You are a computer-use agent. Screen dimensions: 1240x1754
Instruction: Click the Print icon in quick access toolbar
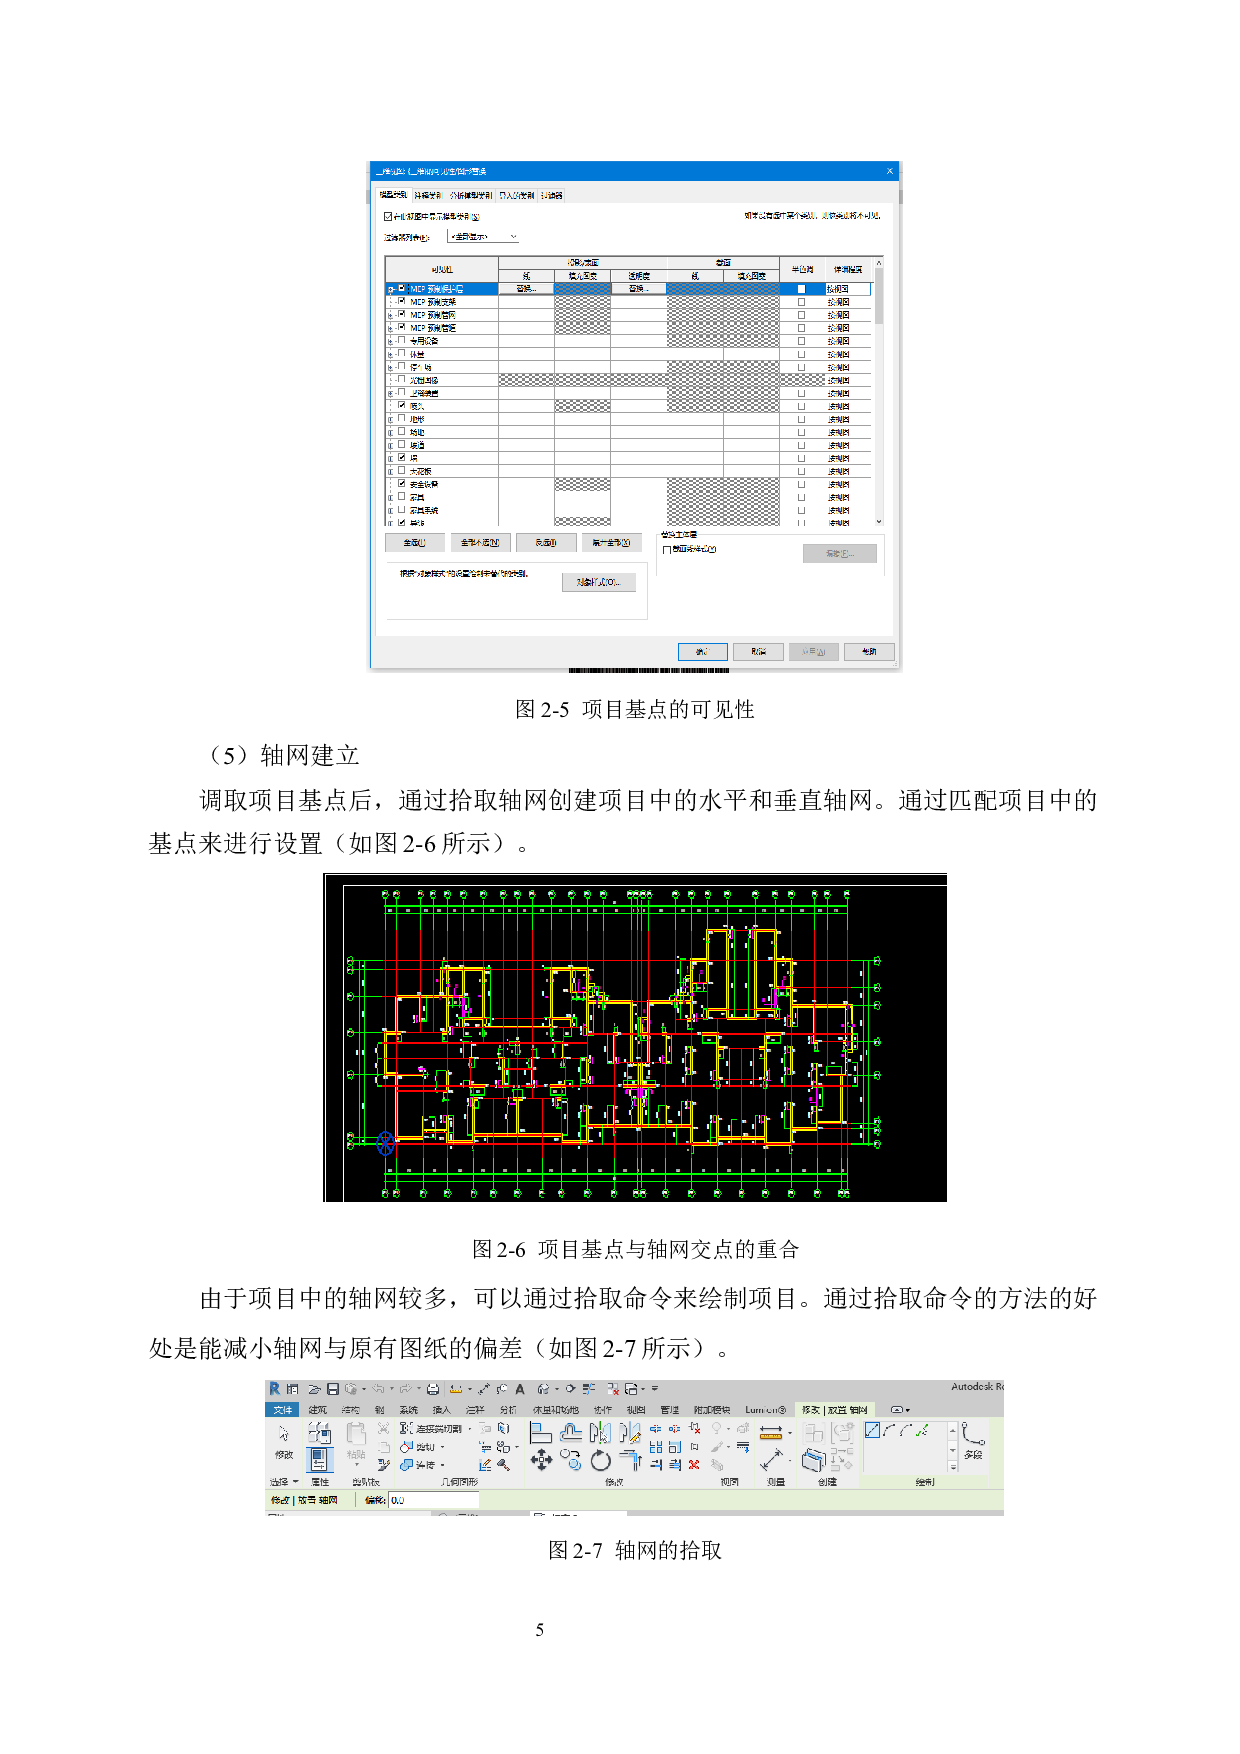[x=433, y=1389]
